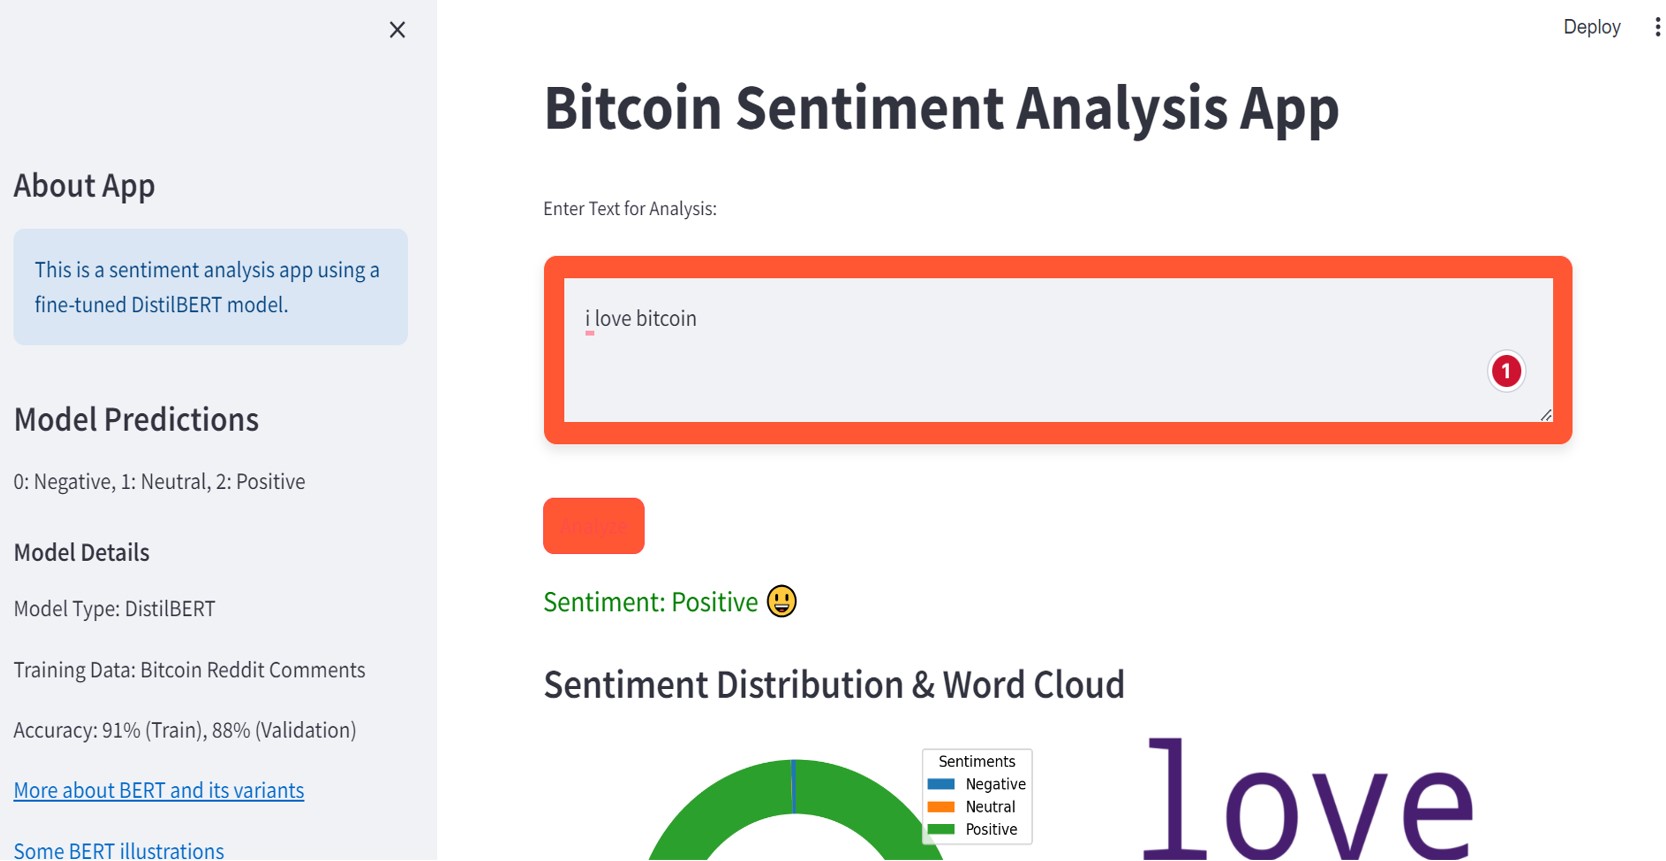Select the Positive entry in the chart legend

(990, 829)
